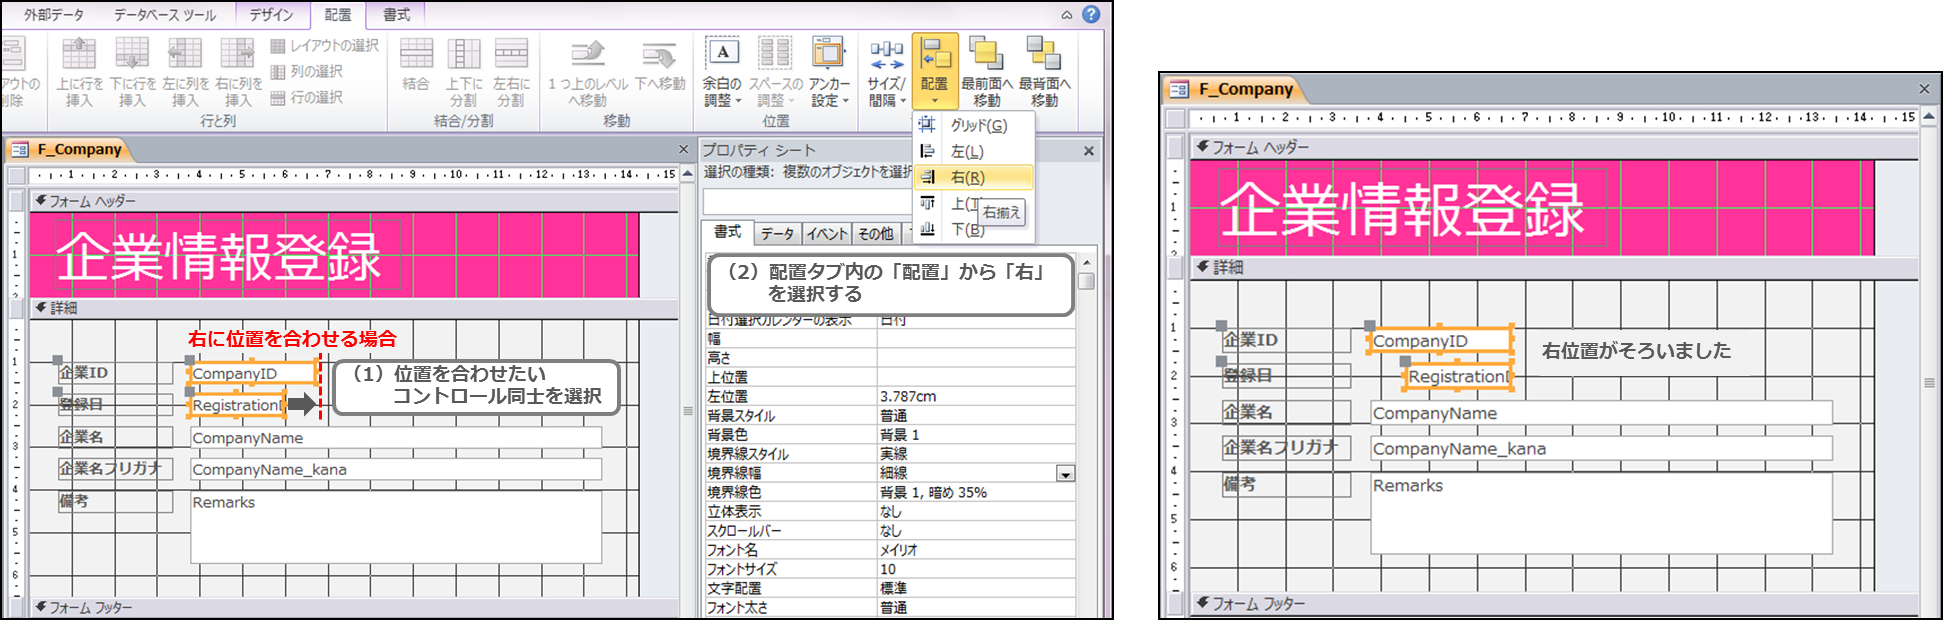
Task: Close the F_Company form in left window
Action: click(x=684, y=150)
